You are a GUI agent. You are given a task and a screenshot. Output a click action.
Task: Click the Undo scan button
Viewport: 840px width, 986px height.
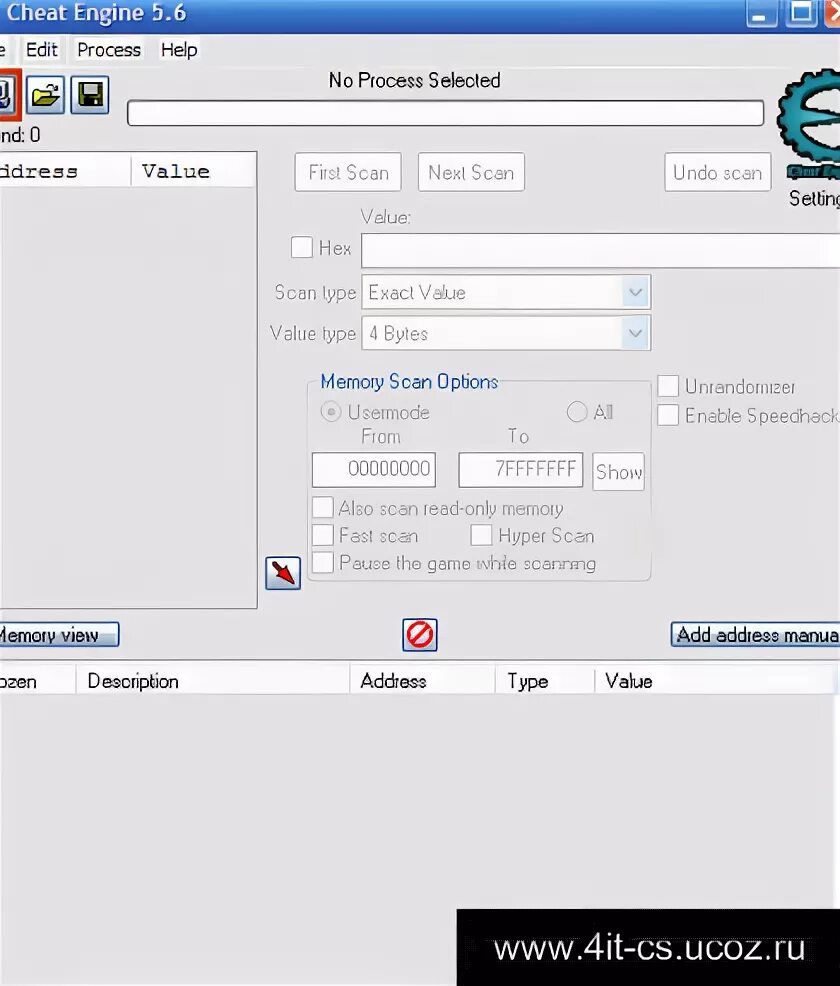(x=717, y=172)
